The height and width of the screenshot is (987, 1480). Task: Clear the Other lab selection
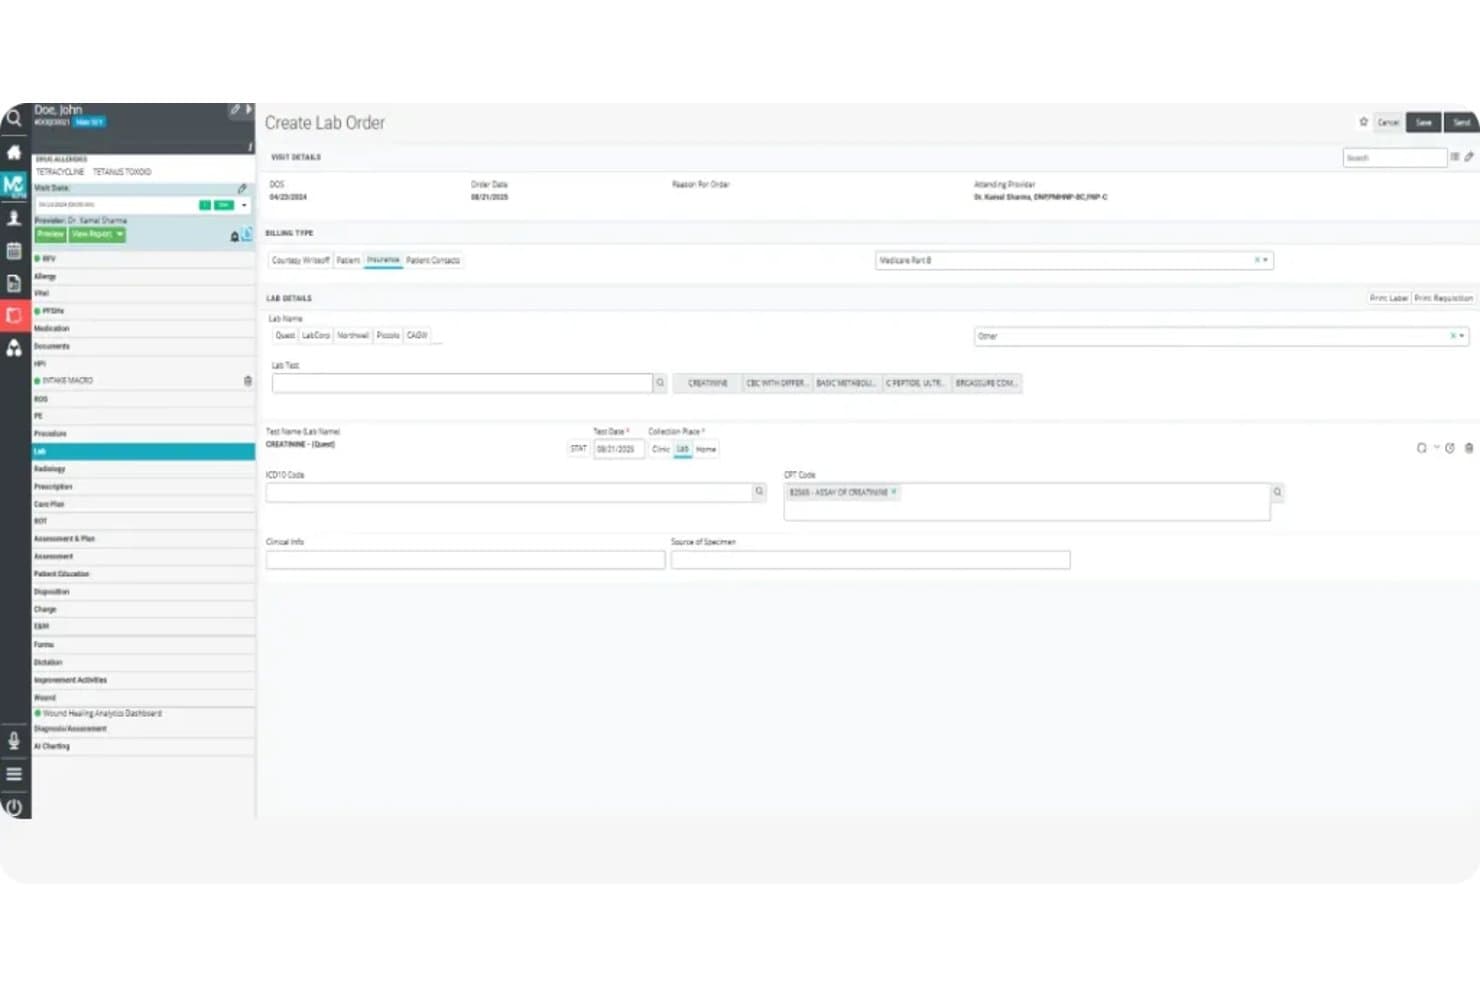pyautogui.click(x=1453, y=336)
